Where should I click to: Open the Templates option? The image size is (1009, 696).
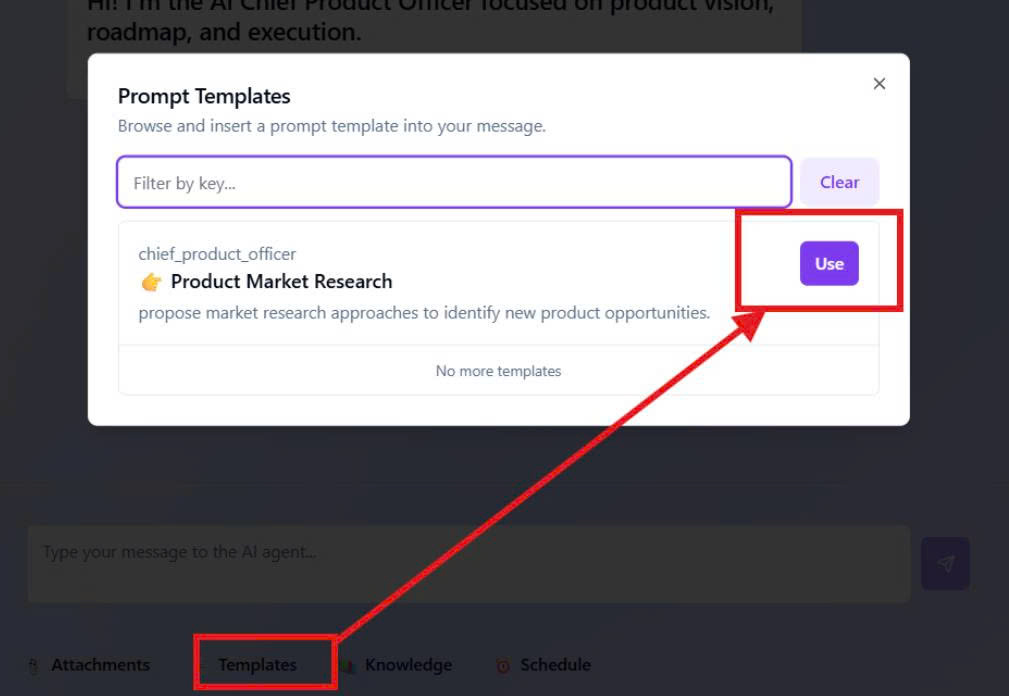(x=257, y=665)
